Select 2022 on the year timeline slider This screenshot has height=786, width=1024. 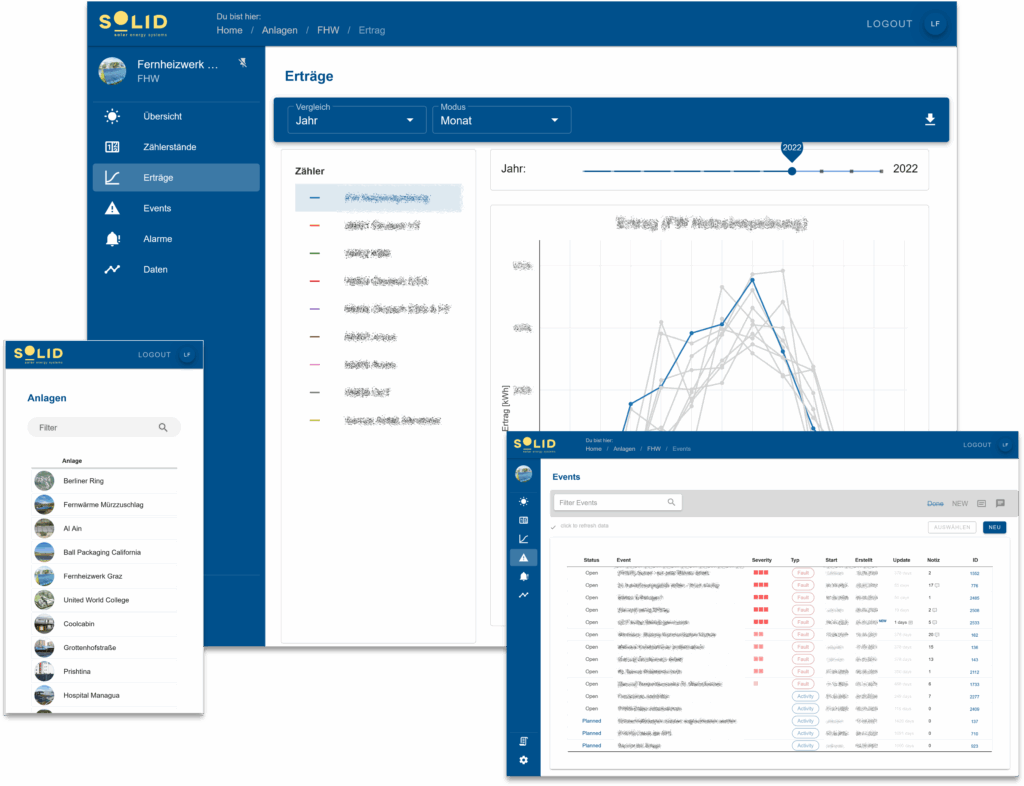pyautogui.click(x=792, y=171)
